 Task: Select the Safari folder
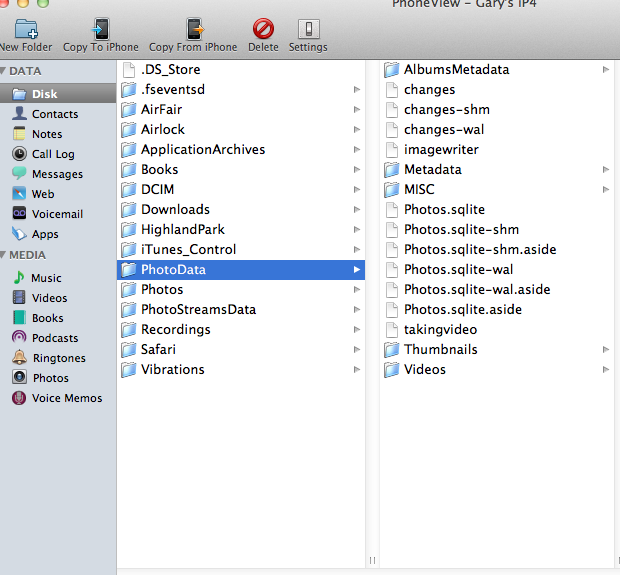pos(241,350)
